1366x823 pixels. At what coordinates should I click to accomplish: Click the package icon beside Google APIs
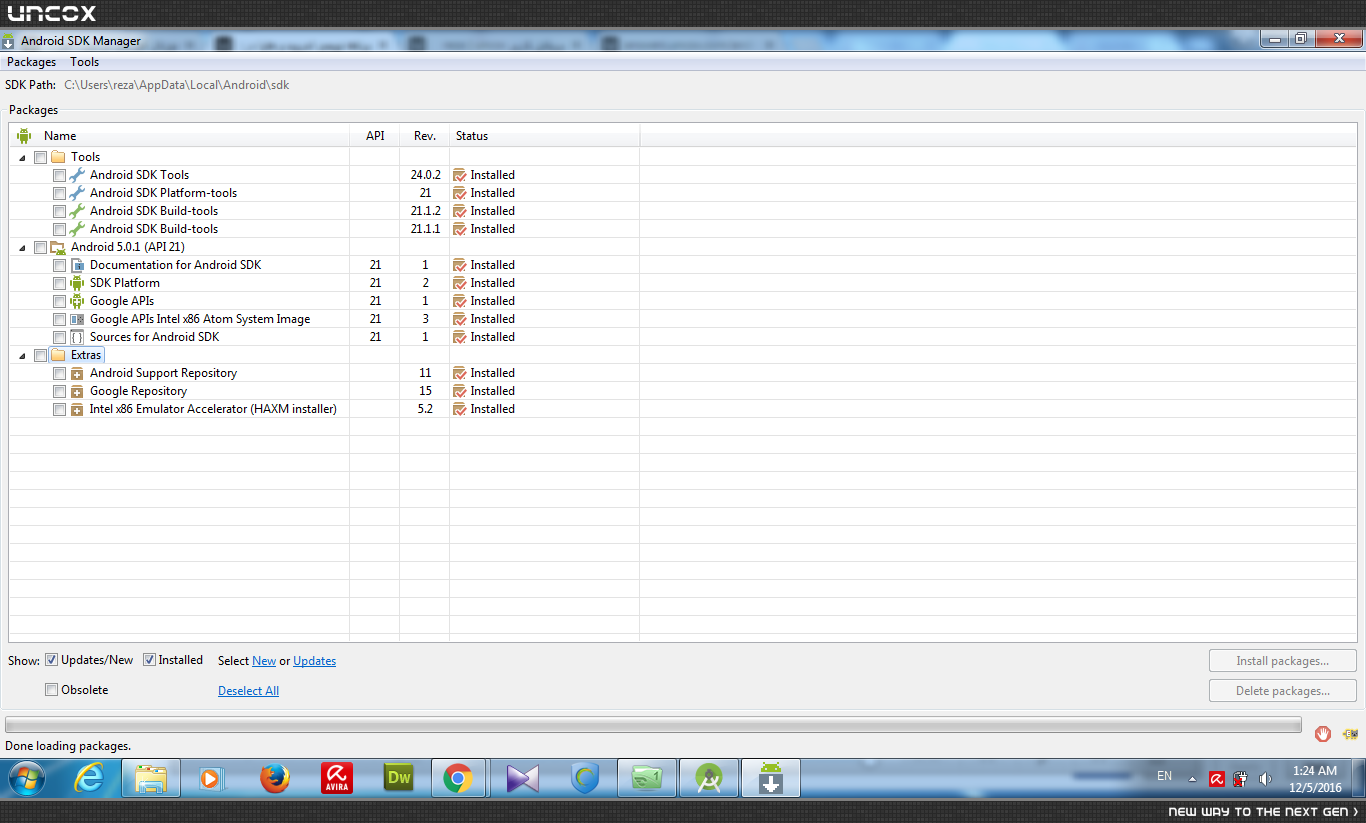pyautogui.click(x=77, y=301)
